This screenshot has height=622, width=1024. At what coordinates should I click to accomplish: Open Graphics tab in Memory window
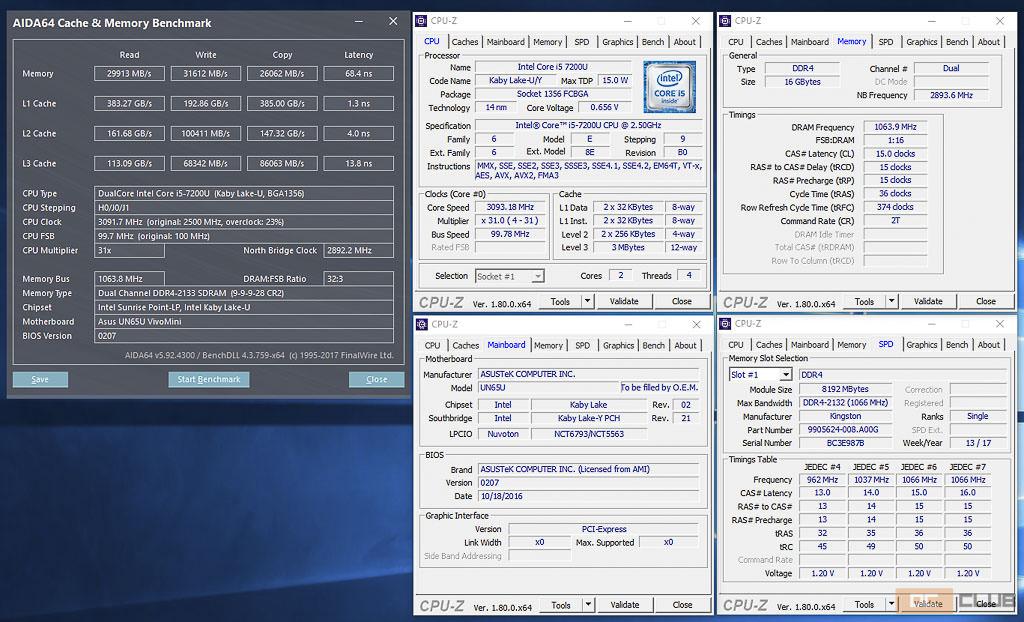coord(921,42)
